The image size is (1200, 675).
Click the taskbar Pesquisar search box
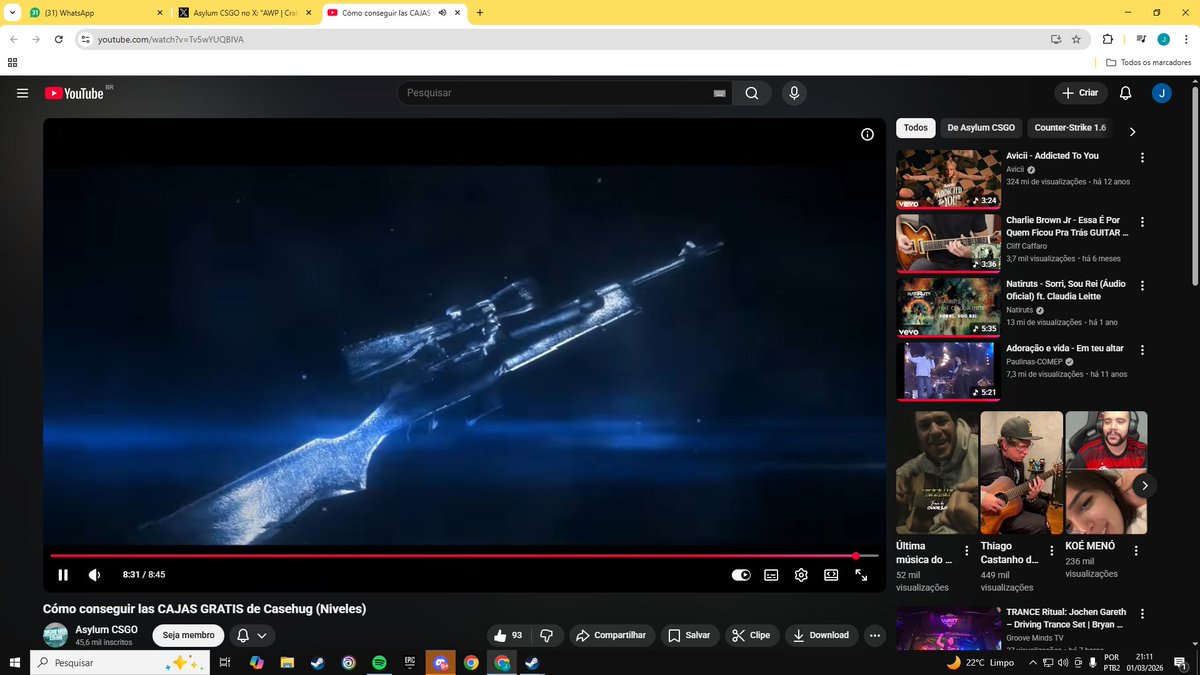tap(119, 662)
